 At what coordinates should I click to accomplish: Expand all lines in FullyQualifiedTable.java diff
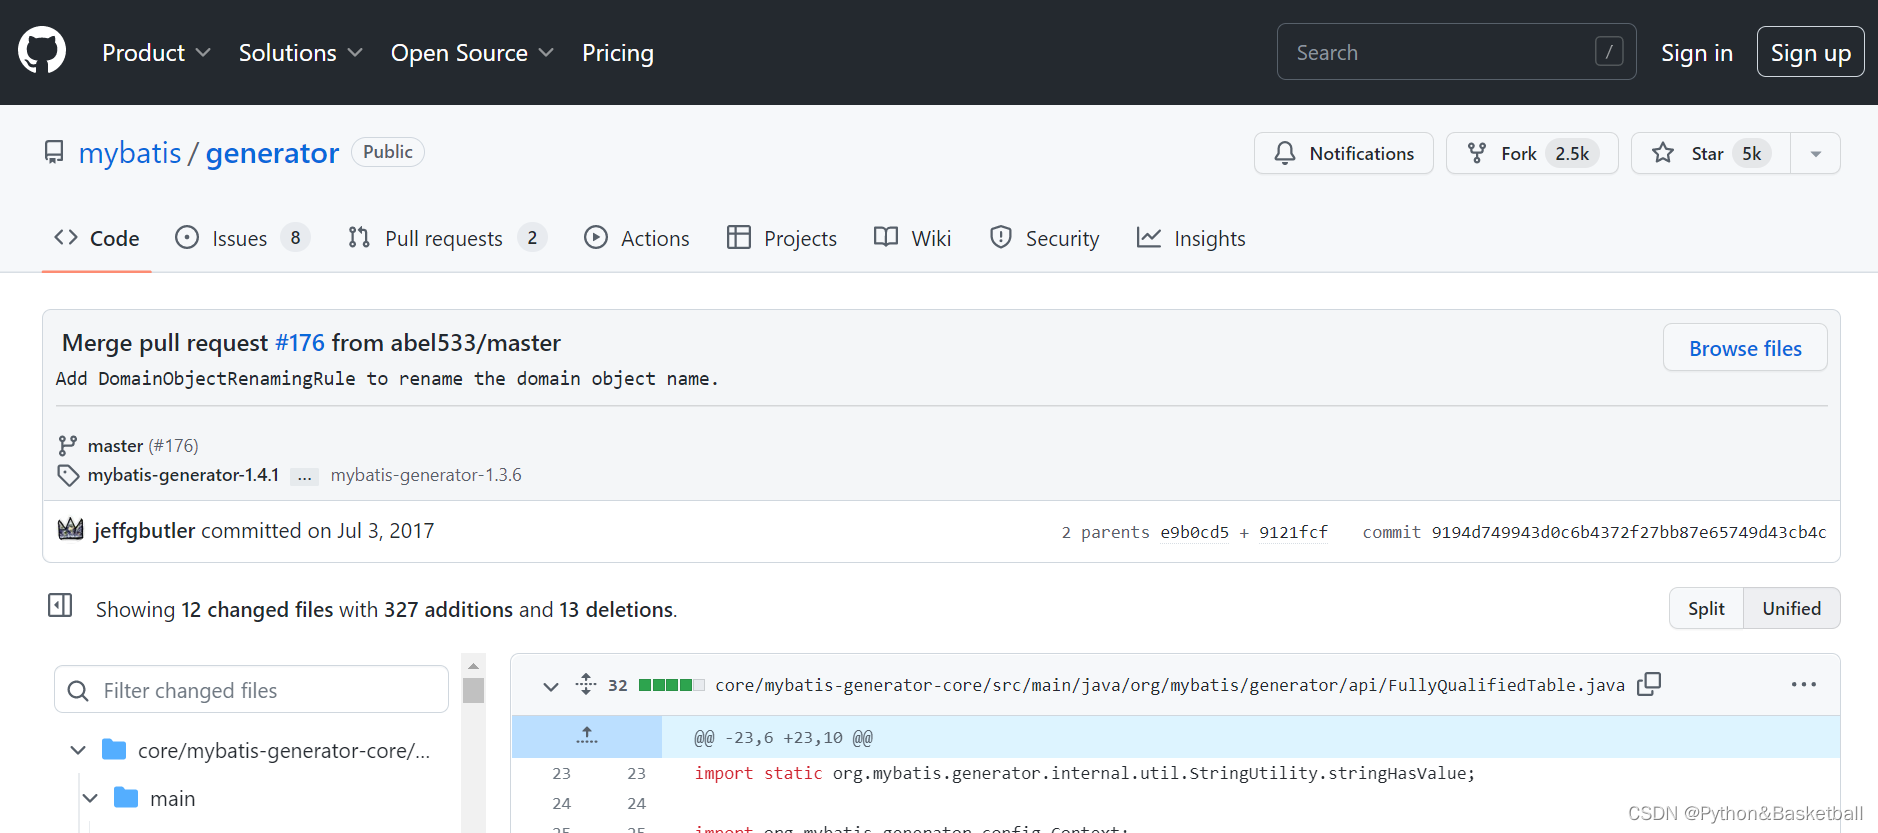click(x=586, y=684)
